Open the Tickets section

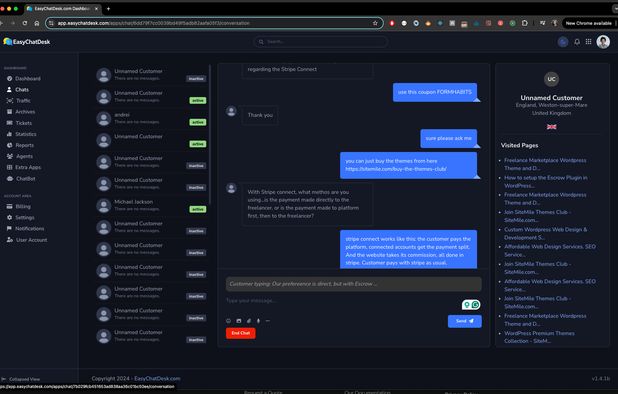pos(19,123)
